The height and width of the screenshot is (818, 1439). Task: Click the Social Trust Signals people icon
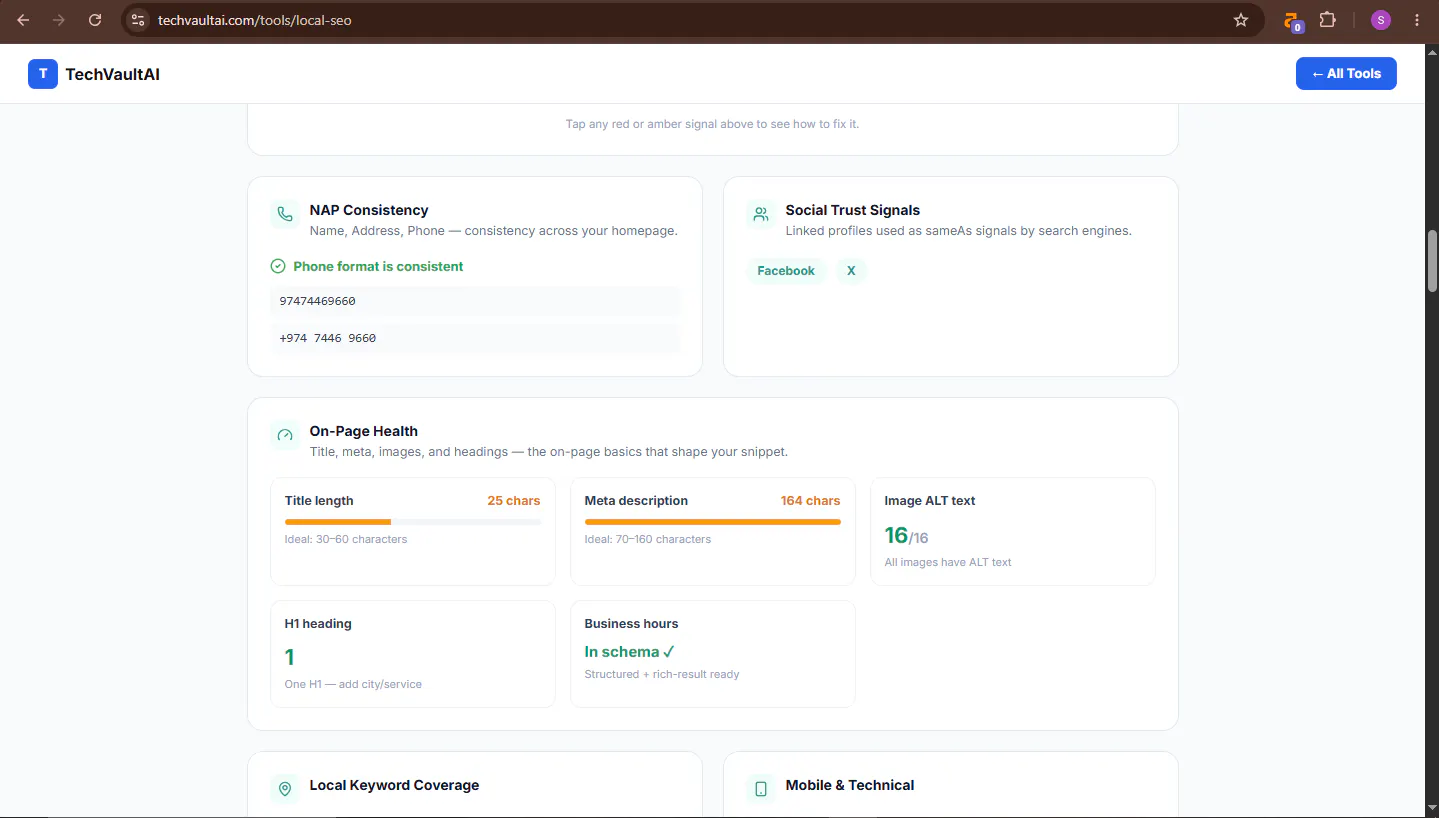coord(761,214)
